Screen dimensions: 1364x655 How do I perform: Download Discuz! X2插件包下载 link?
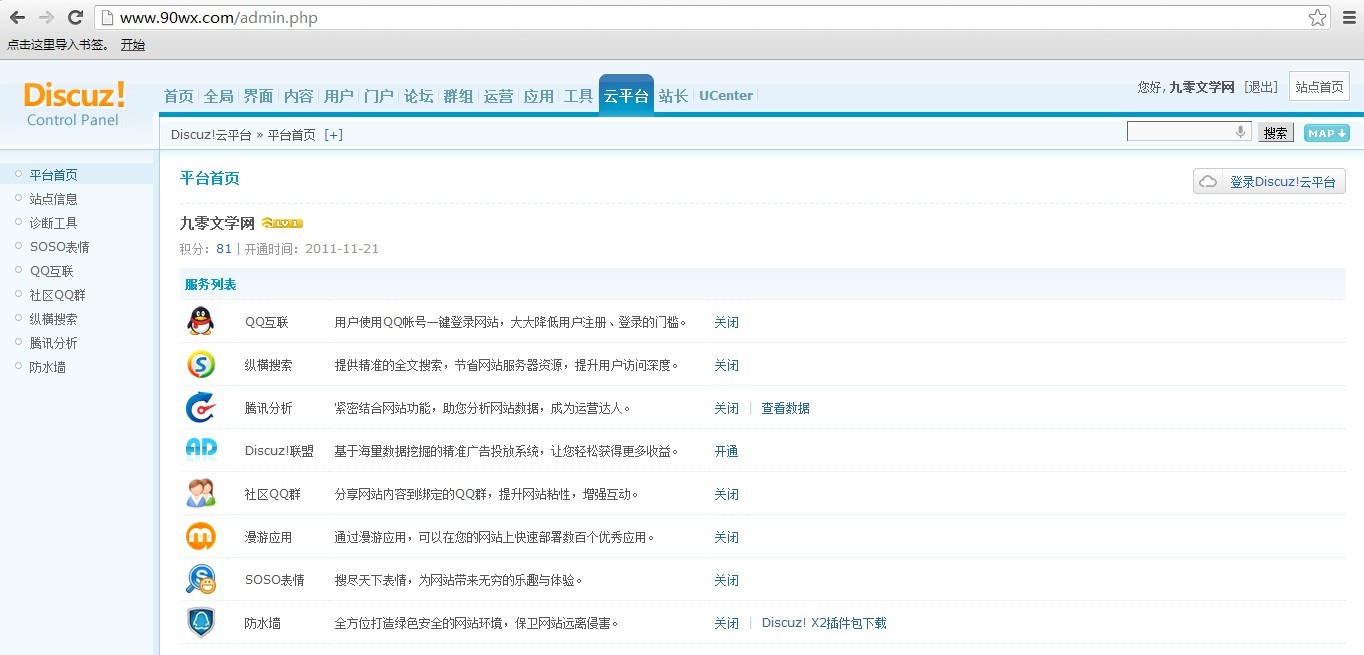(x=824, y=623)
